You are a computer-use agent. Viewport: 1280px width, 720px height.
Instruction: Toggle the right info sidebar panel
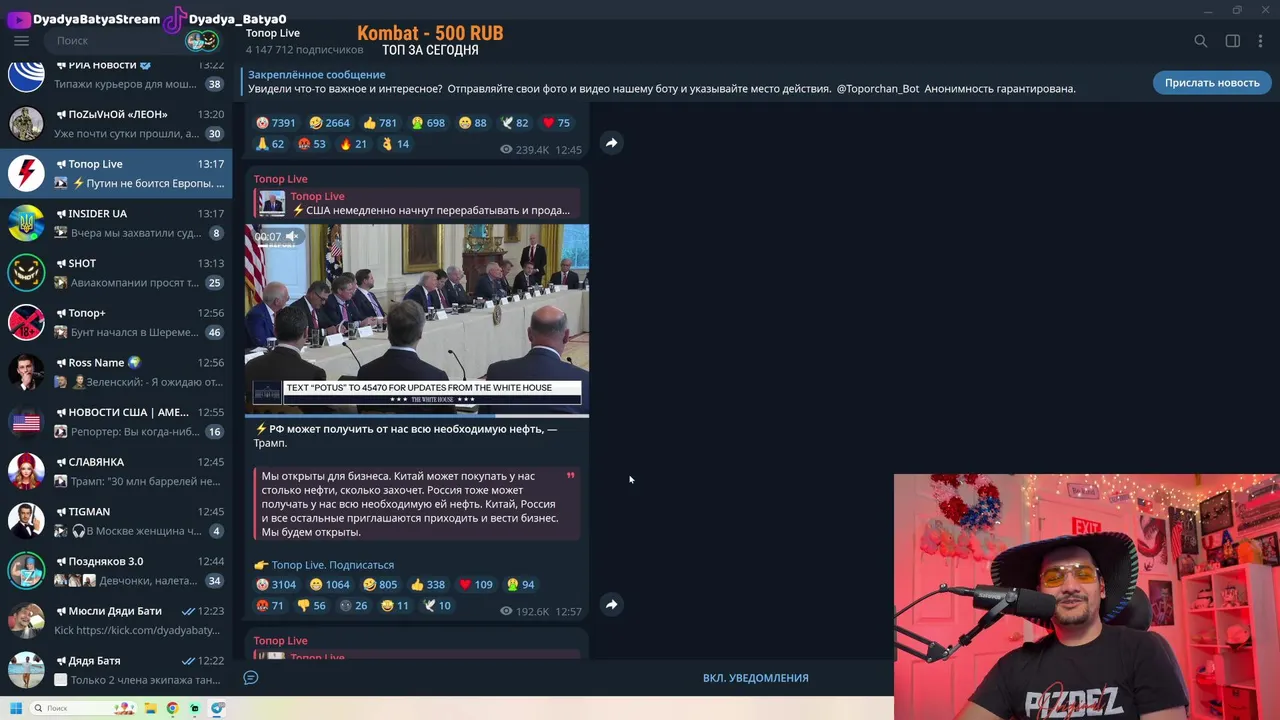click(1232, 41)
